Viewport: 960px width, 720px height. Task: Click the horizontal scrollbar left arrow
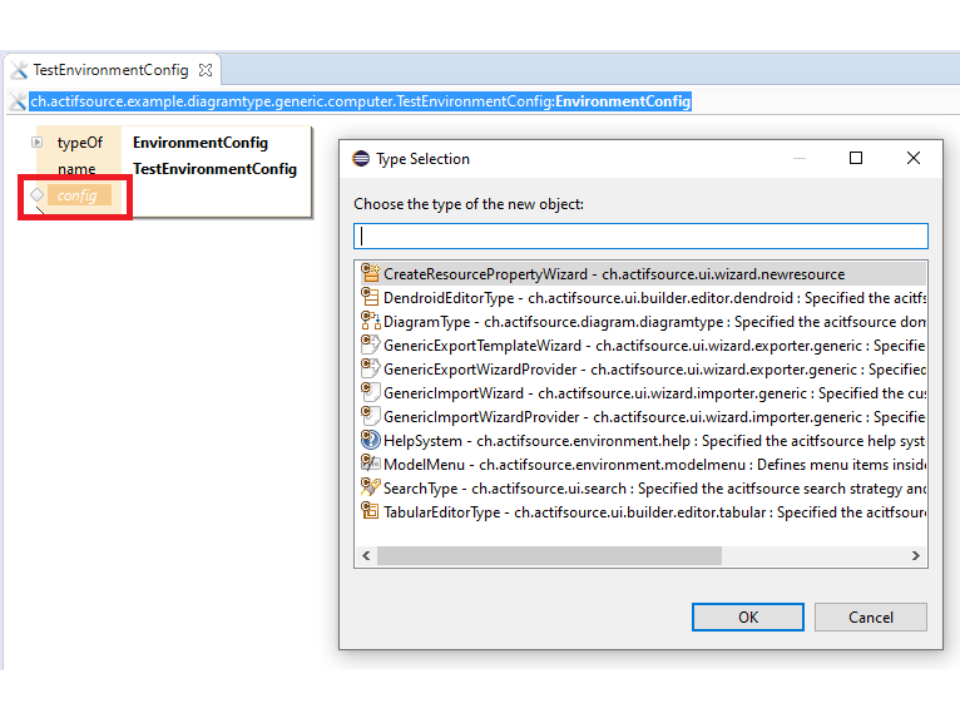366,556
